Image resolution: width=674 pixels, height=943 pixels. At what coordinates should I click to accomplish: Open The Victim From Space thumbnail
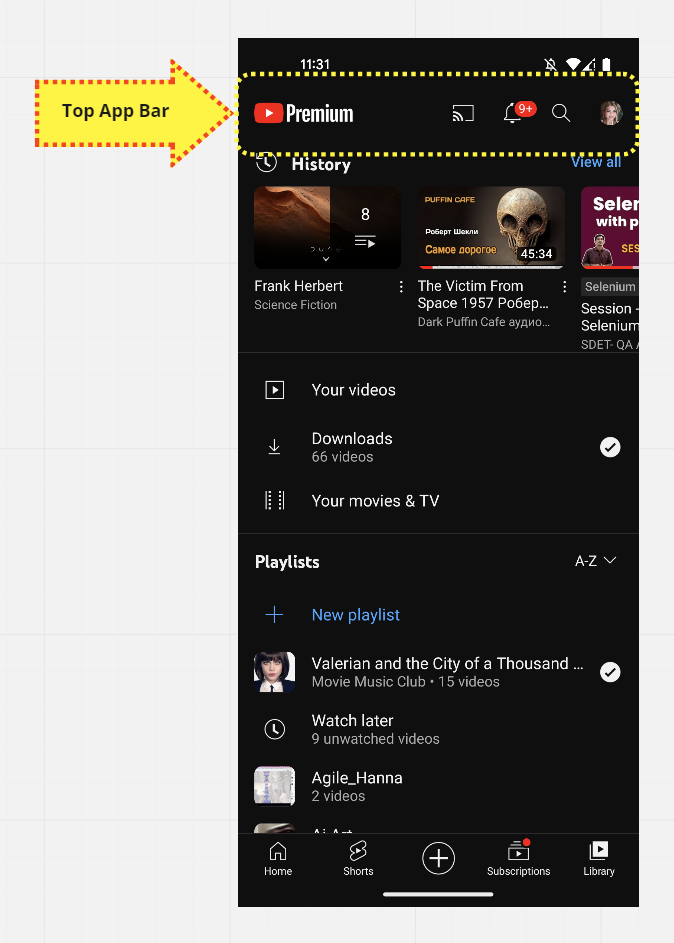coord(491,227)
